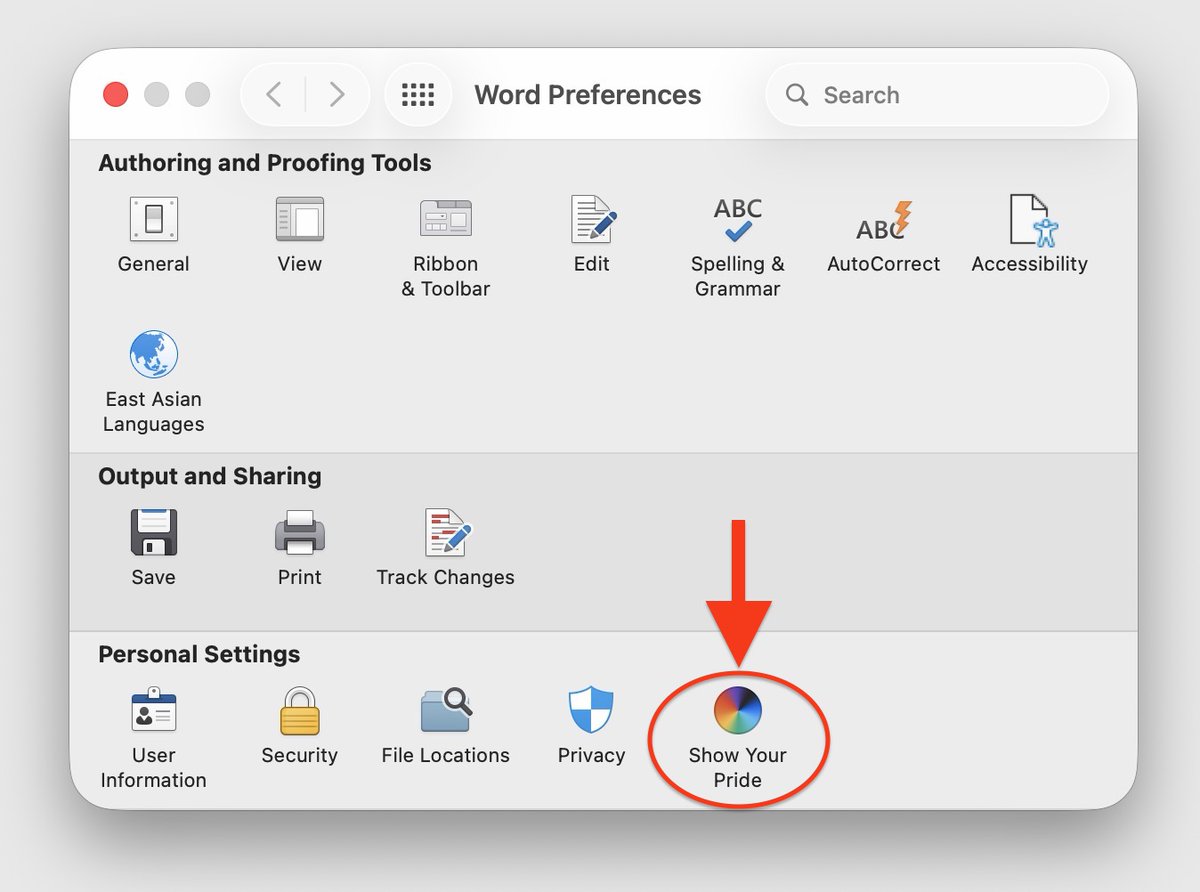
Task: Click the magnifying glass in the search box
Action: pos(797,95)
